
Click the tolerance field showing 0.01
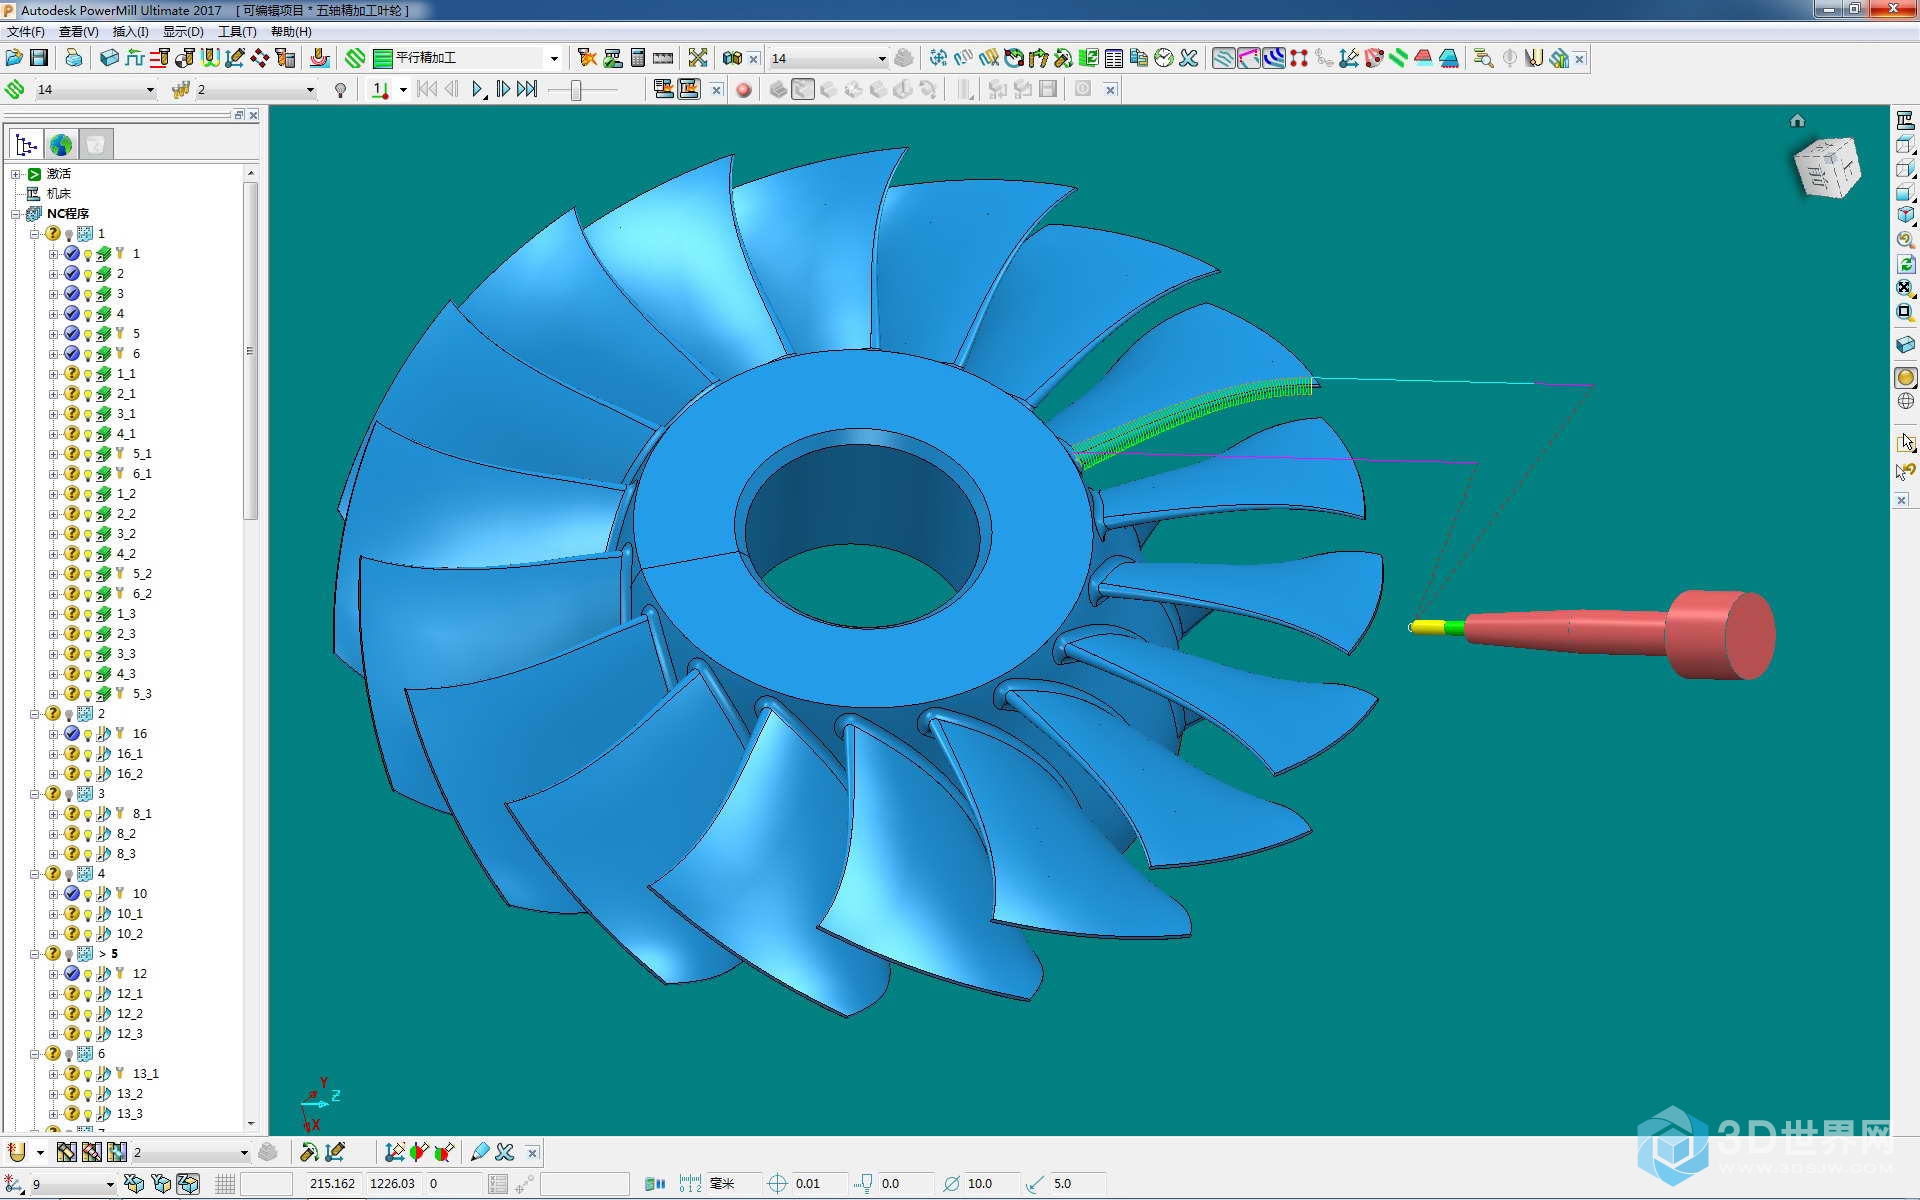pos(820,1184)
